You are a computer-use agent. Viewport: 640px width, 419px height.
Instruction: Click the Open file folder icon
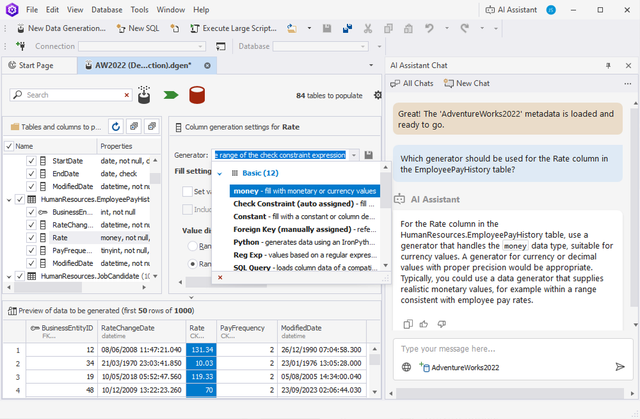[x=292, y=28]
